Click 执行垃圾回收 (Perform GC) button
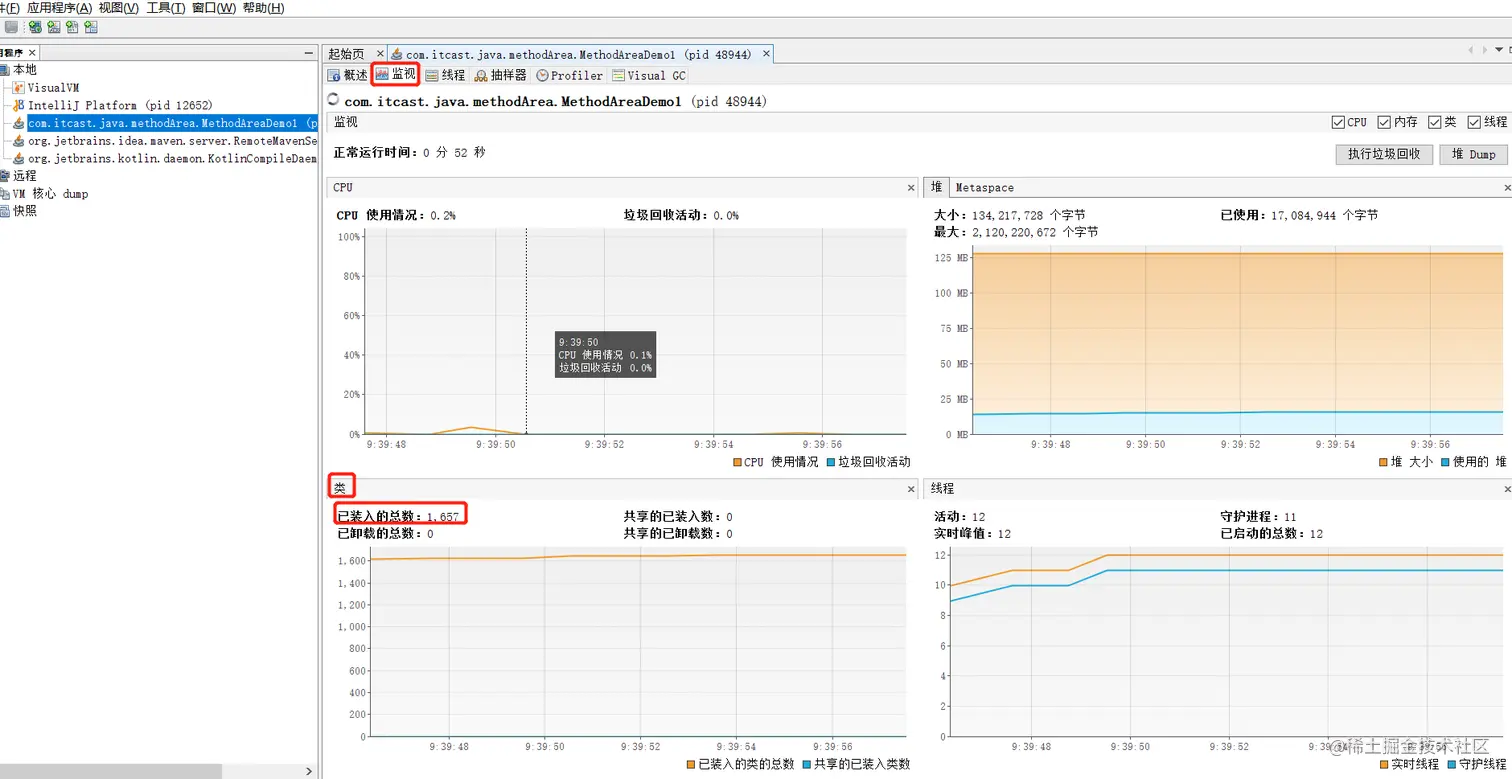The image size is (1512, 779). 1384,154
